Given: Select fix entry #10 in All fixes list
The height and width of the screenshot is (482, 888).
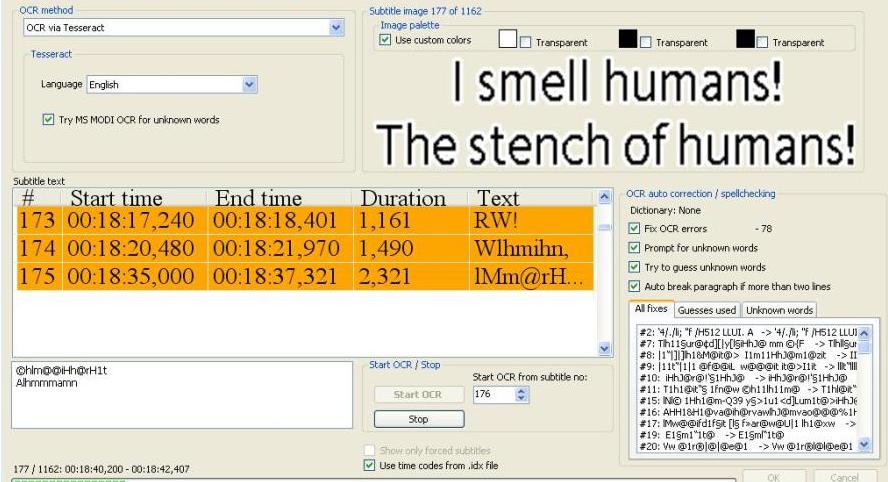Looking at the screenshot, I should click(748, 378).
